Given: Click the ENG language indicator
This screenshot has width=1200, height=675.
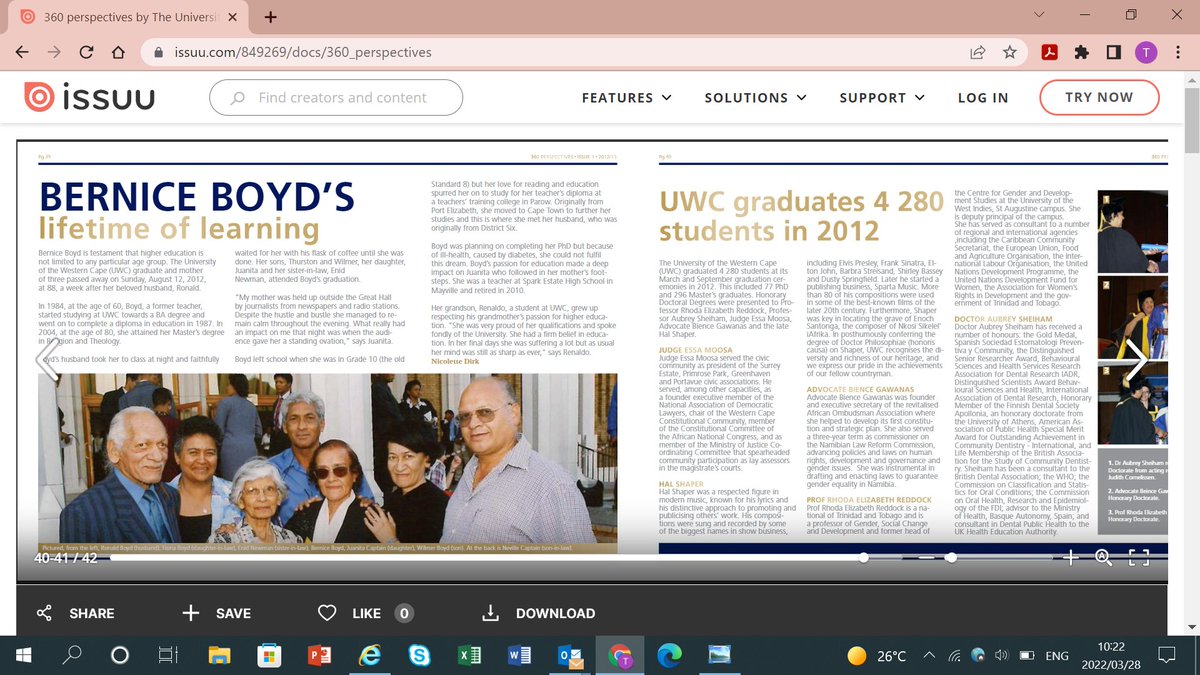Looking at the screenshot, I should click(x=1057, y=656).
